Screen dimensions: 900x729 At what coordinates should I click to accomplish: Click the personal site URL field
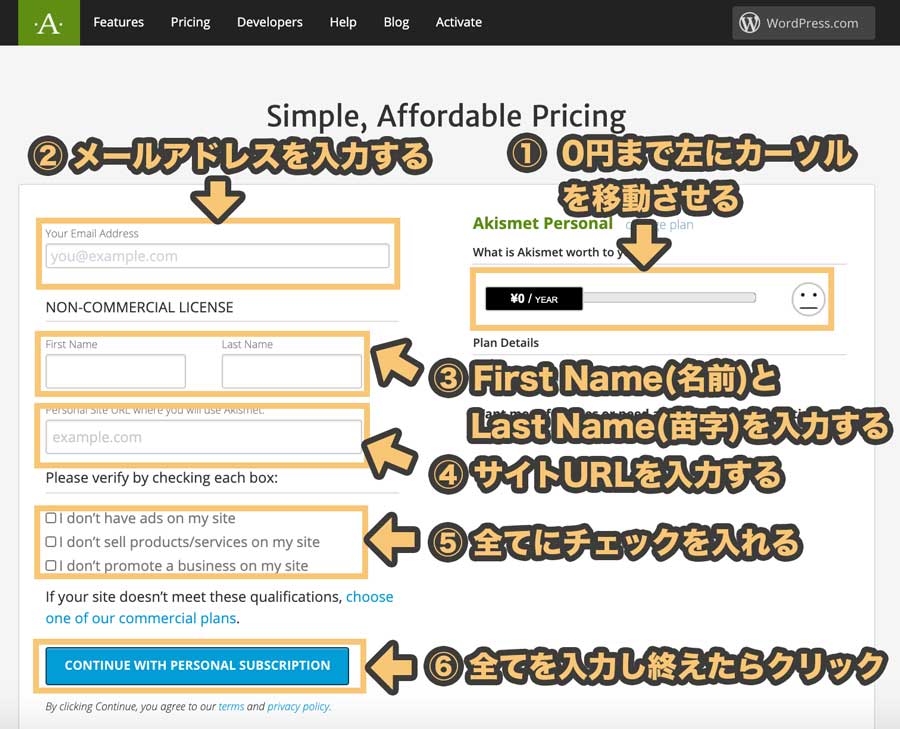click(x=204, y=437)
